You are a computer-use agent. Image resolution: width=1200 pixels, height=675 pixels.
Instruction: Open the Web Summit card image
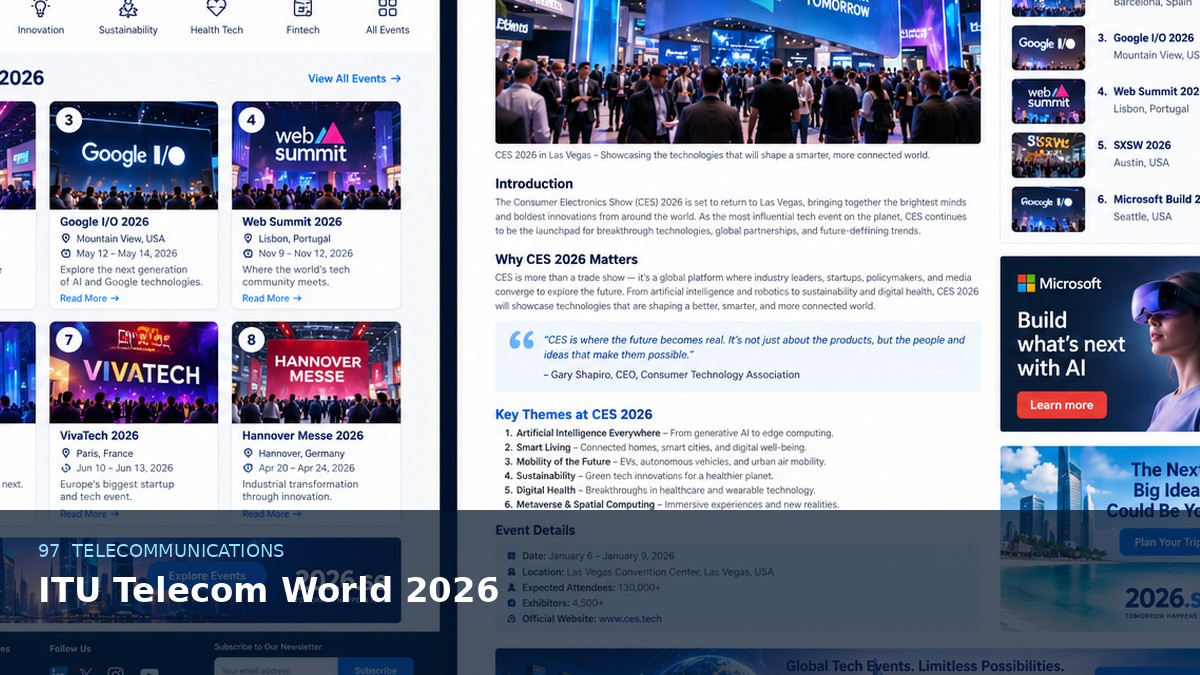(x=316, y=155)
